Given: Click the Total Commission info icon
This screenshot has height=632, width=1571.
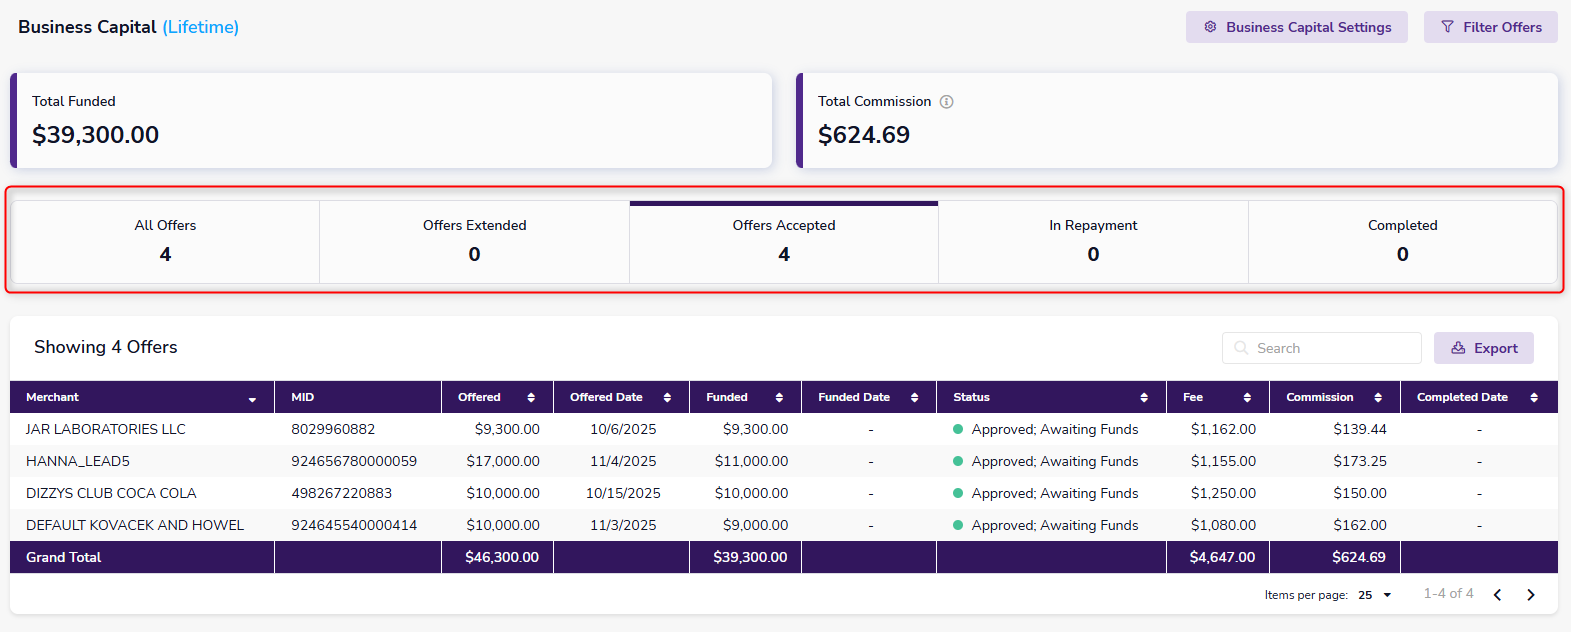Looking at the screenshot, I should pos(946,102).
